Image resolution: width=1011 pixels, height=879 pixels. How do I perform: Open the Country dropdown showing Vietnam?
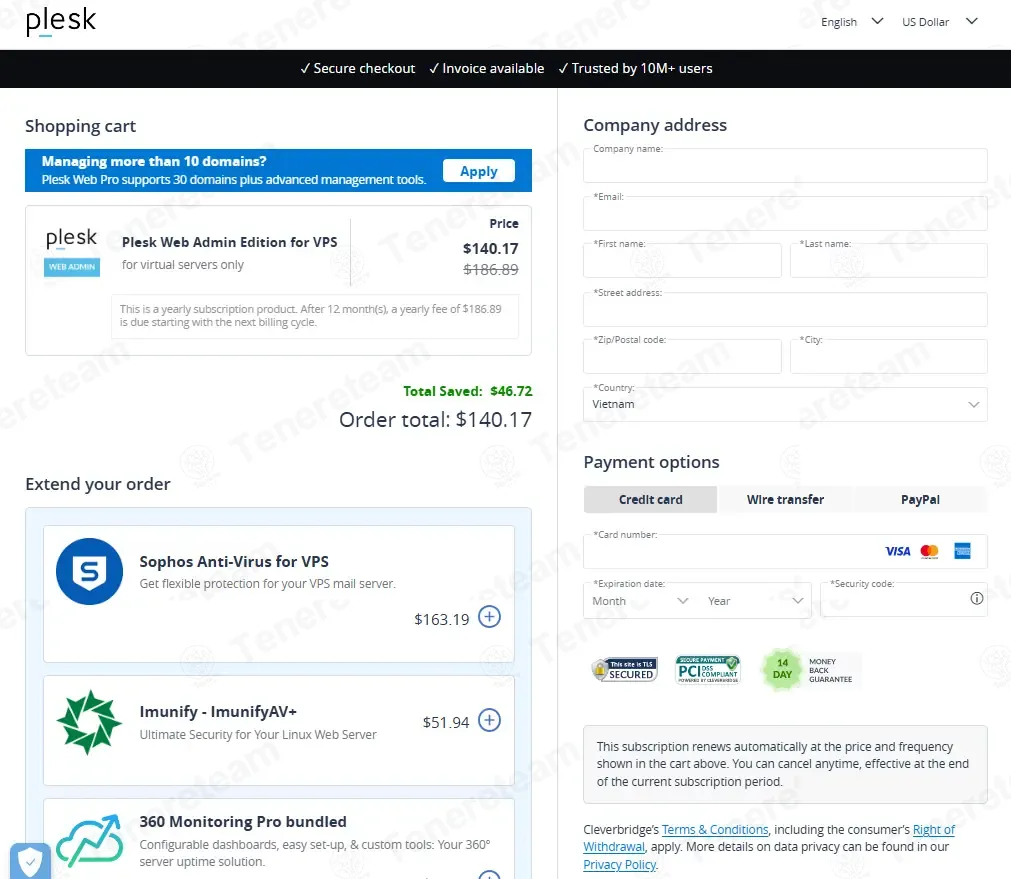[x=785, y=404]
